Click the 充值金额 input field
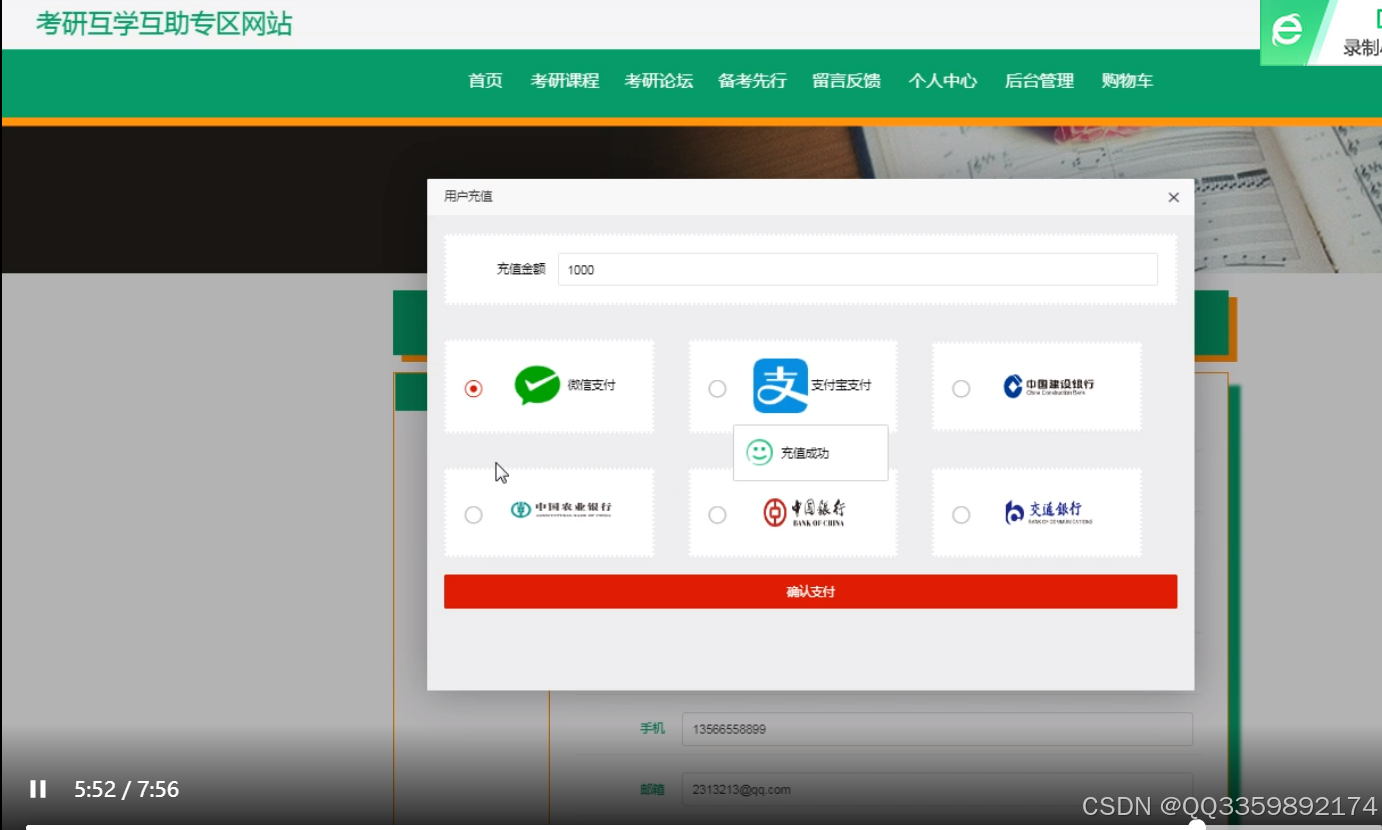 click(857, 269)
